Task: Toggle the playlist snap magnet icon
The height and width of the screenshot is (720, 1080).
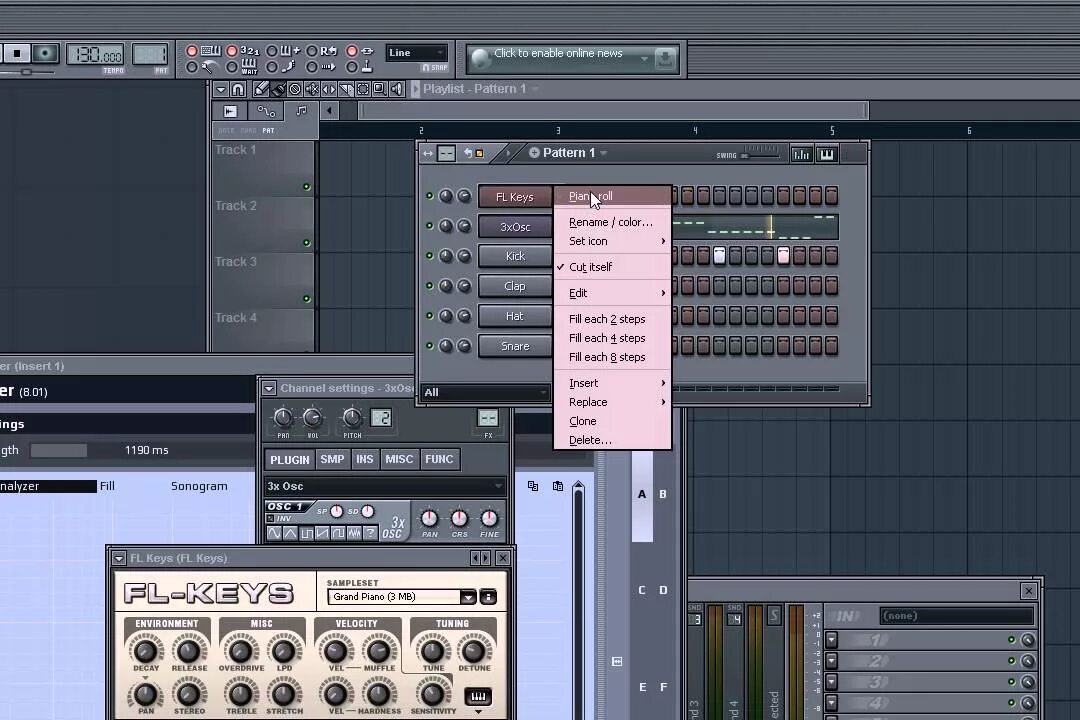Action: (238, 89)
